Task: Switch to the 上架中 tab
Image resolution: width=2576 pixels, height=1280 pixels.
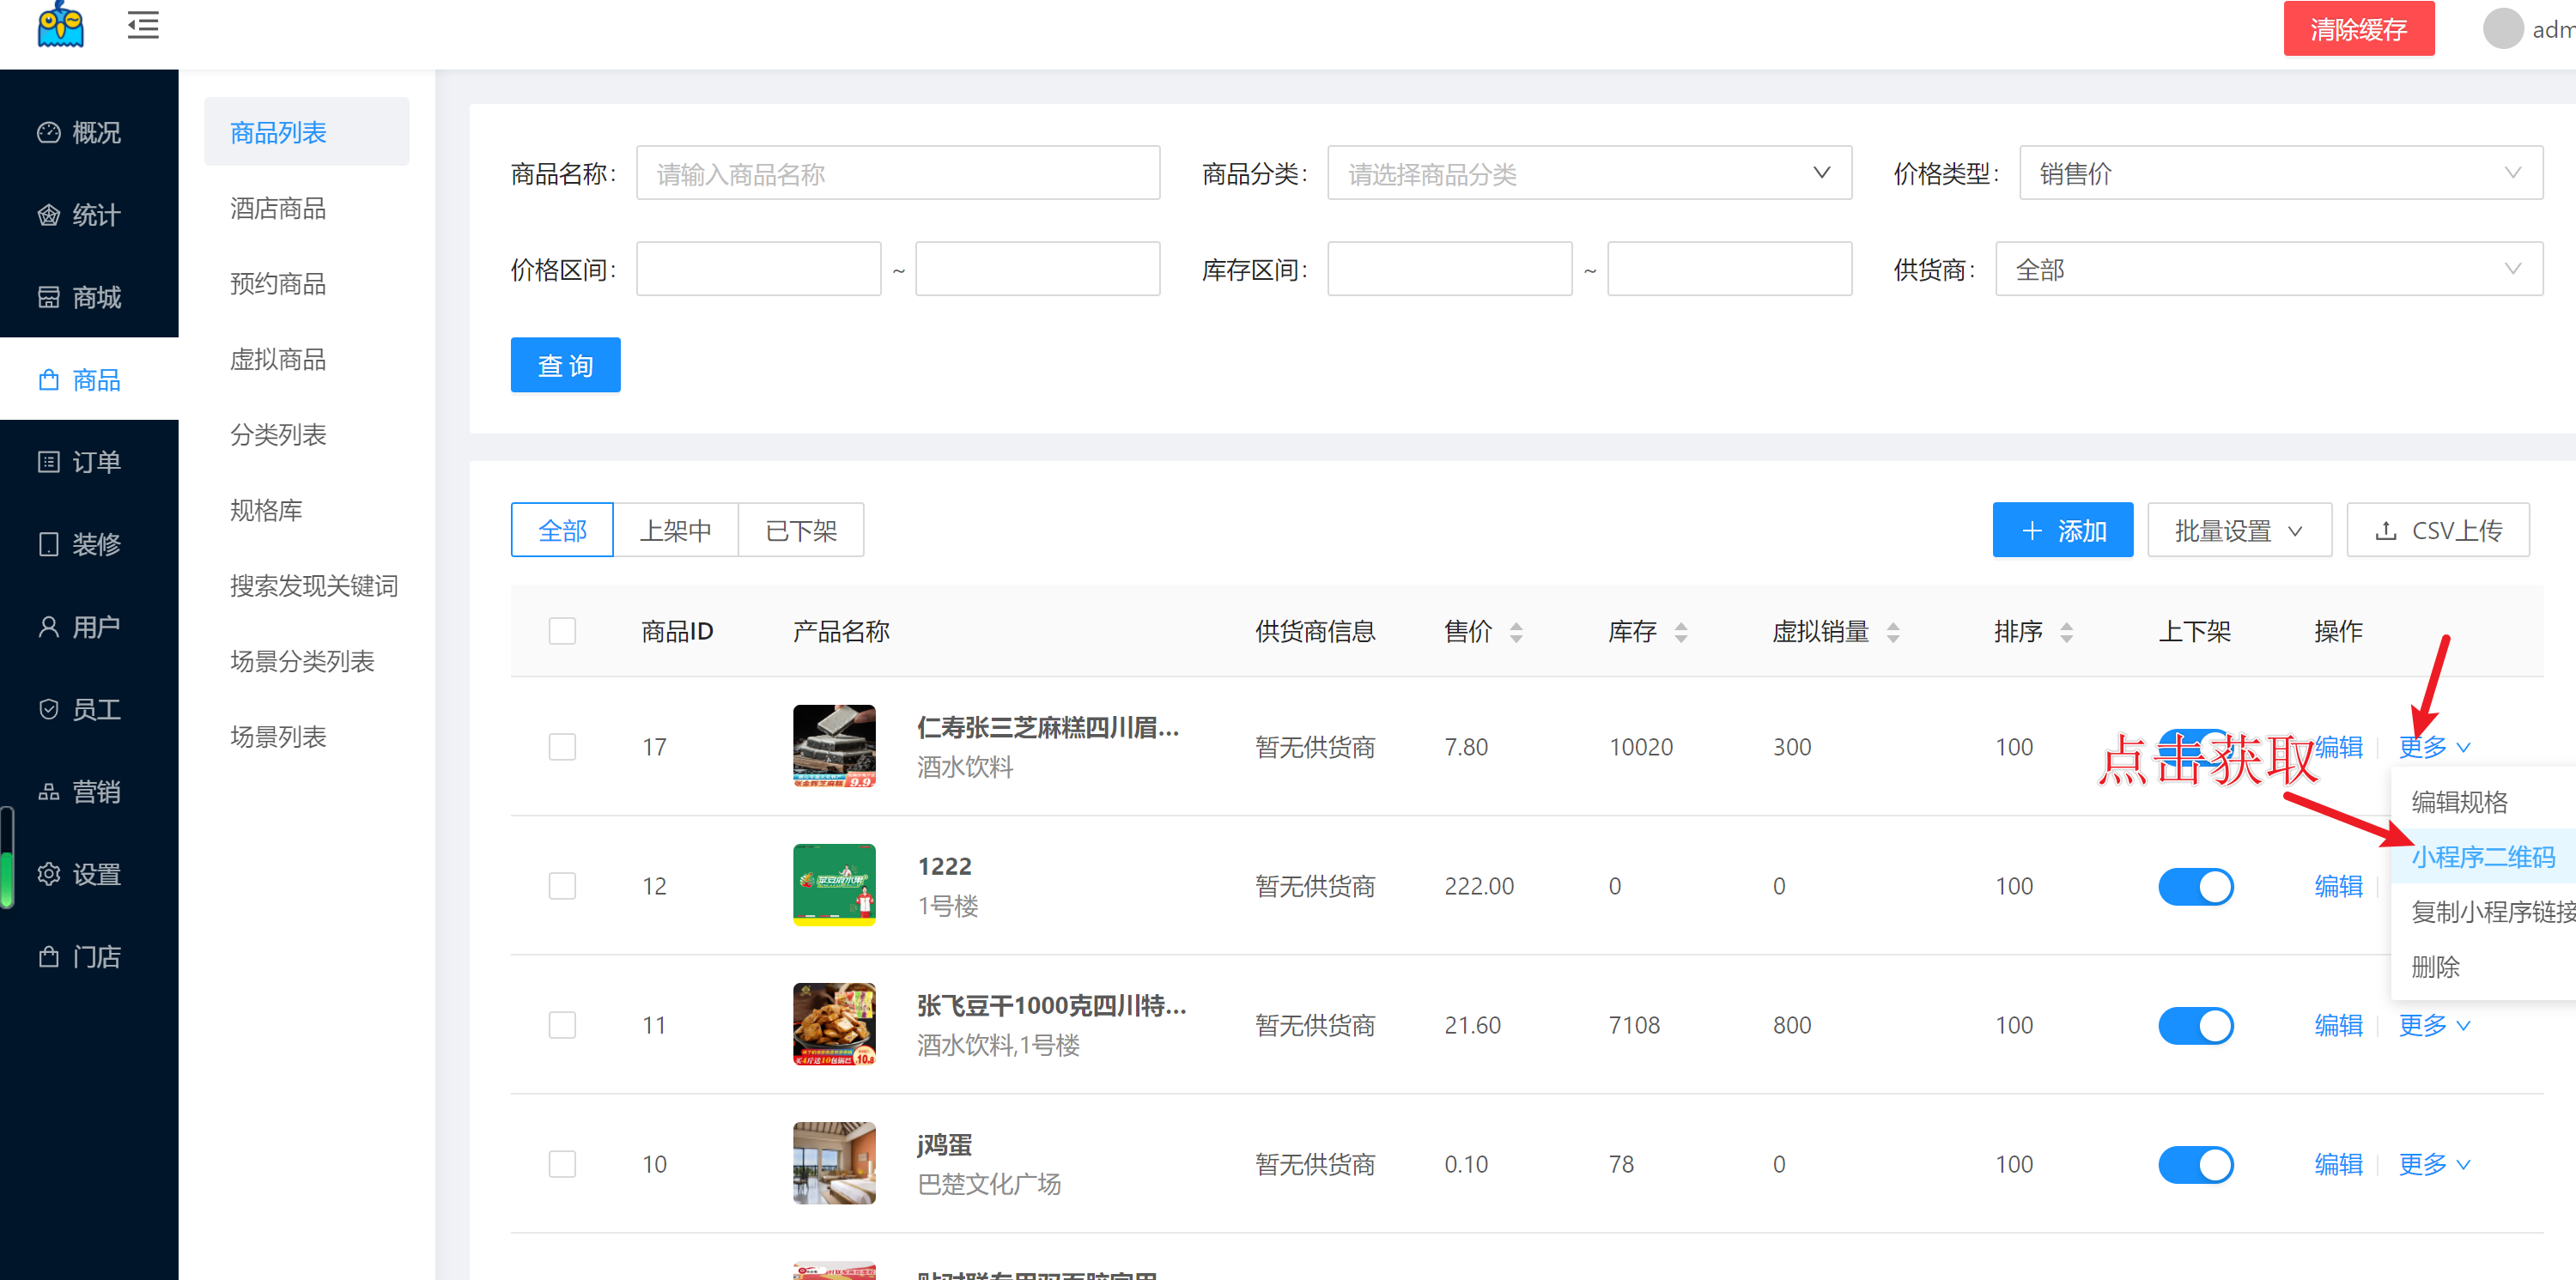Action: tap(675, 530)
